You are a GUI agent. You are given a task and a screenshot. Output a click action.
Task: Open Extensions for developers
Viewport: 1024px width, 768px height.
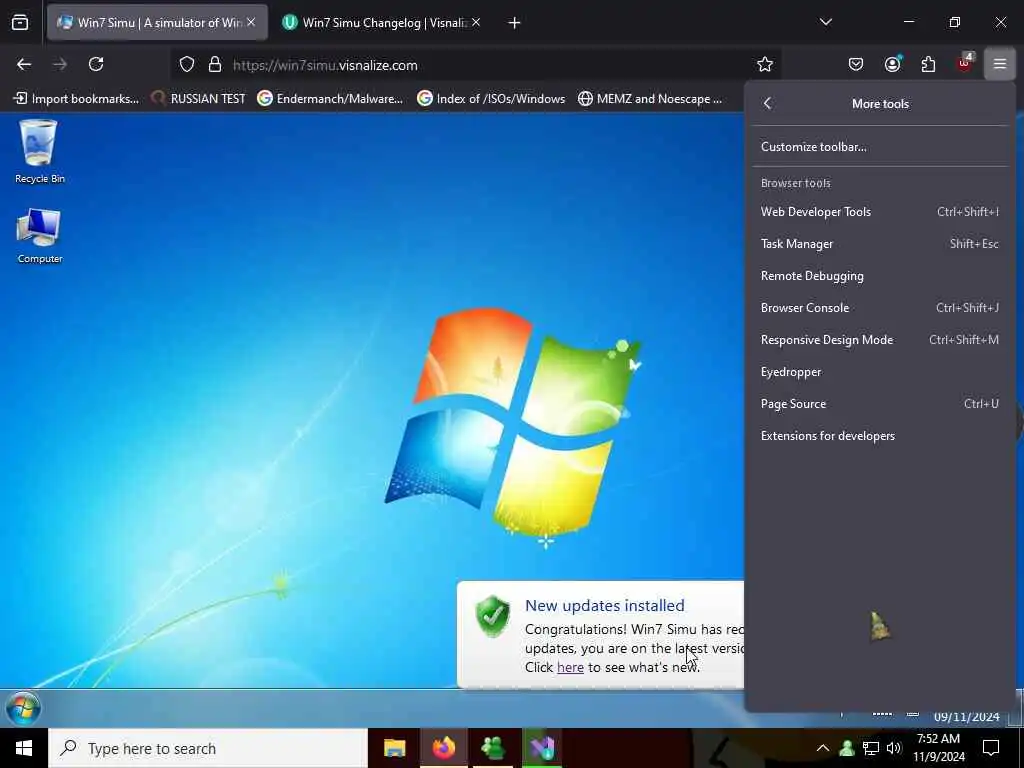point(880,436)
